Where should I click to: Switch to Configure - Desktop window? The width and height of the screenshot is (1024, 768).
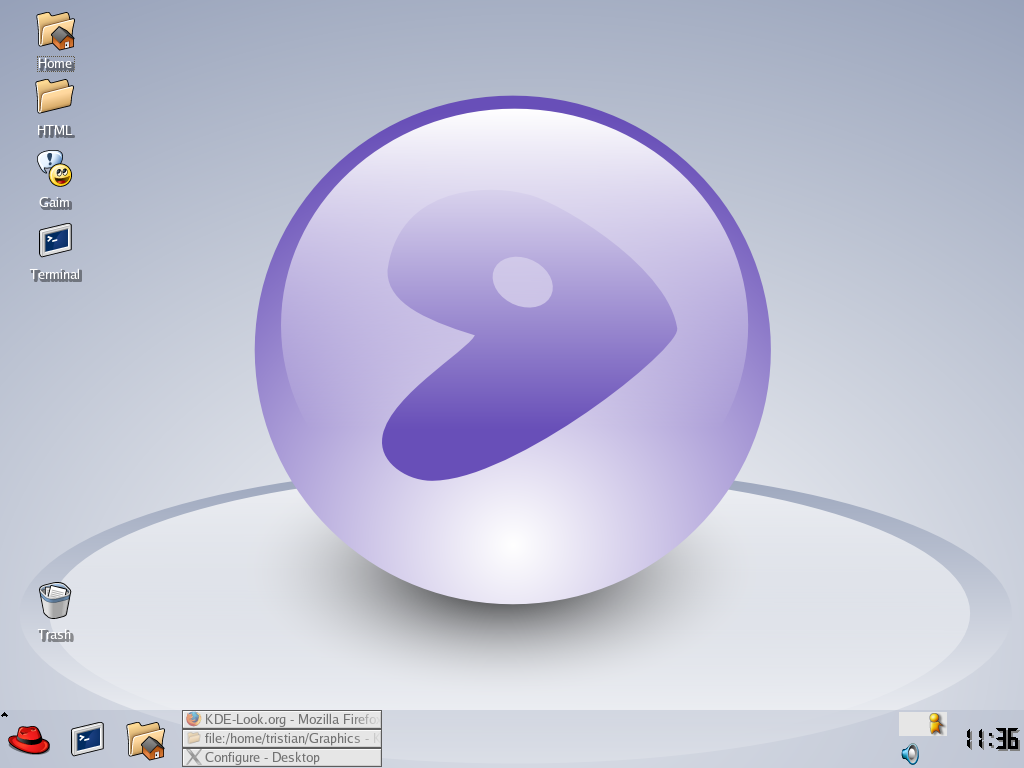282,758
